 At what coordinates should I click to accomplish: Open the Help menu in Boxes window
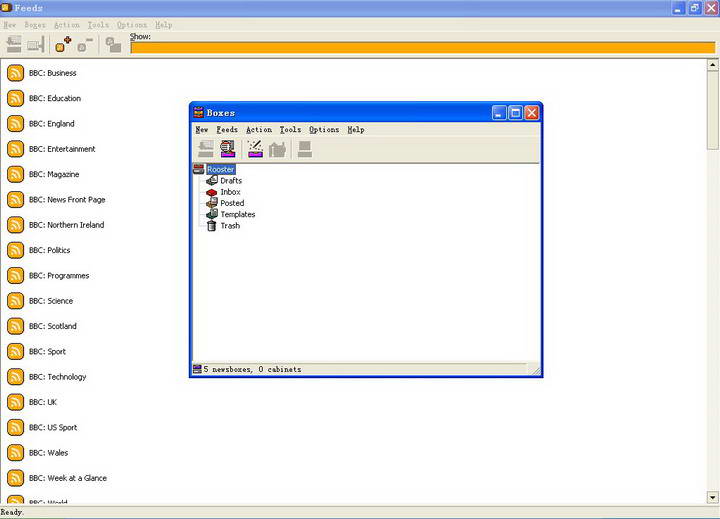pyautogui.click(x=356, y=130)
